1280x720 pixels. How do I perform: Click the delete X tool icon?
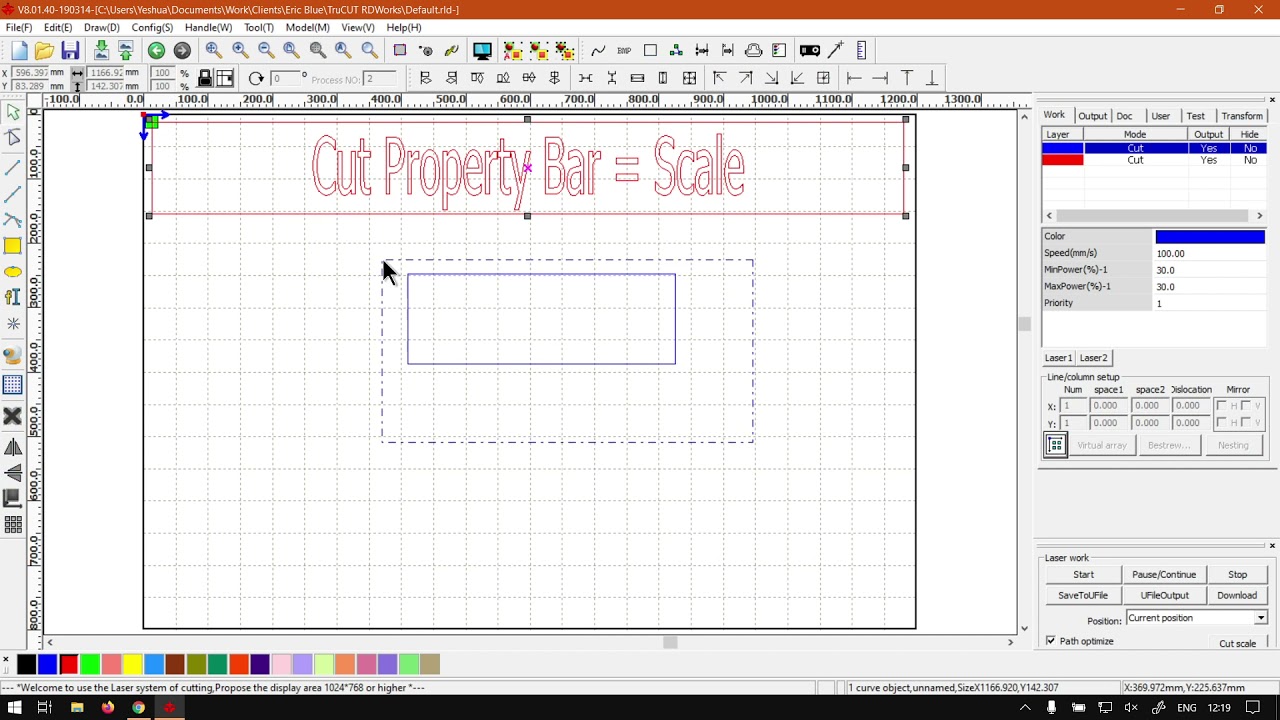[13, 416]
